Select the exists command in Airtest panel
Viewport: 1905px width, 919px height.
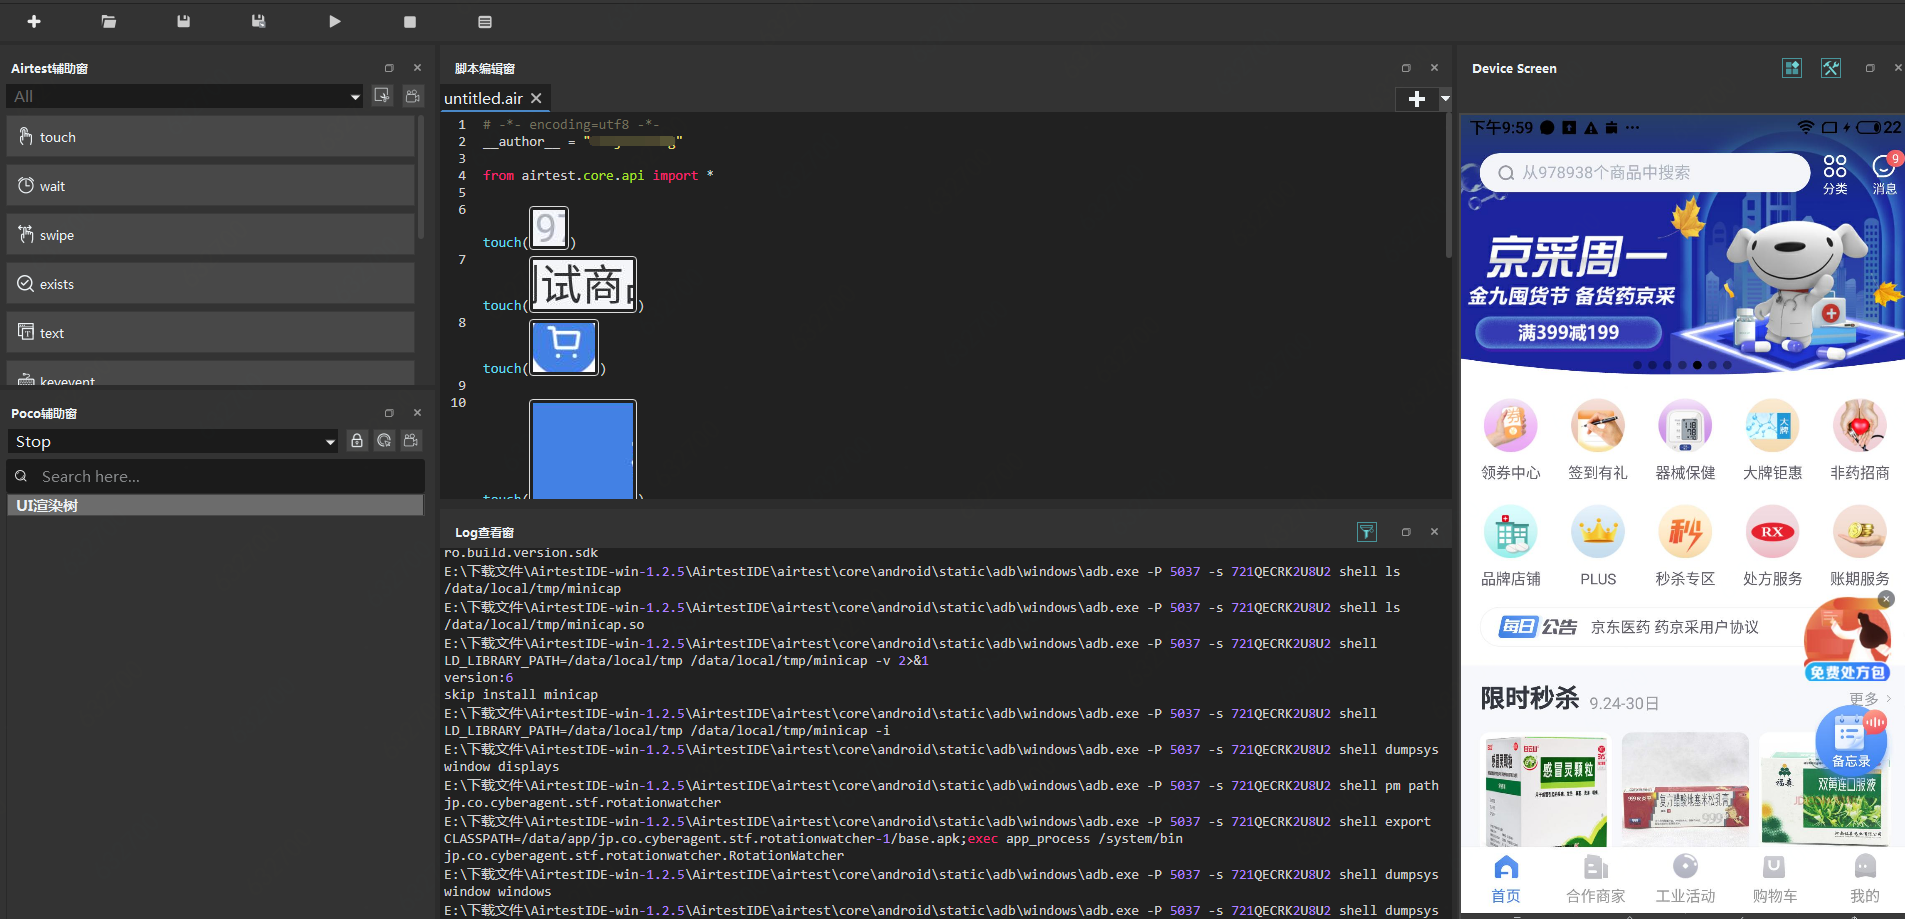pyautogui.click(x=210, y=284)
